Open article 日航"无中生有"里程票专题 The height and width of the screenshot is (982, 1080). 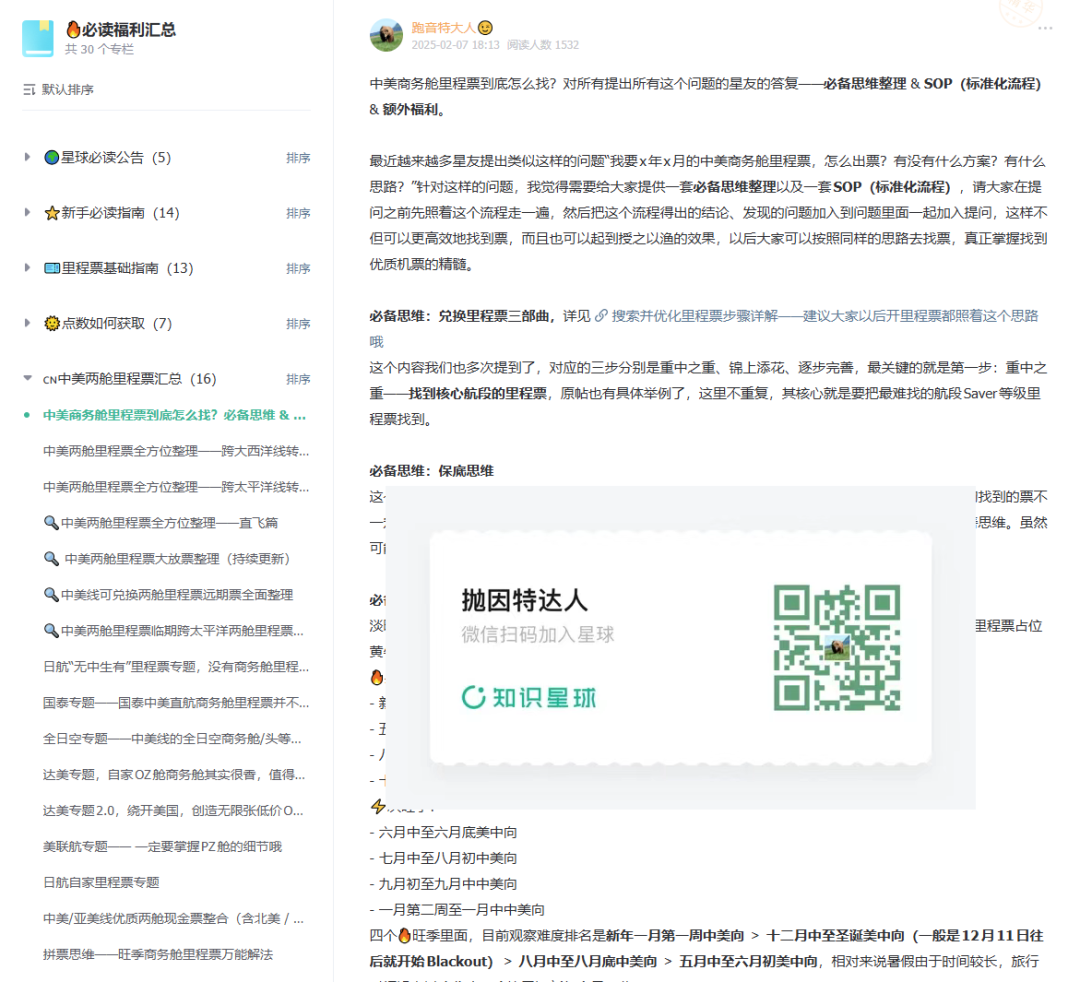tap(176, 667)
